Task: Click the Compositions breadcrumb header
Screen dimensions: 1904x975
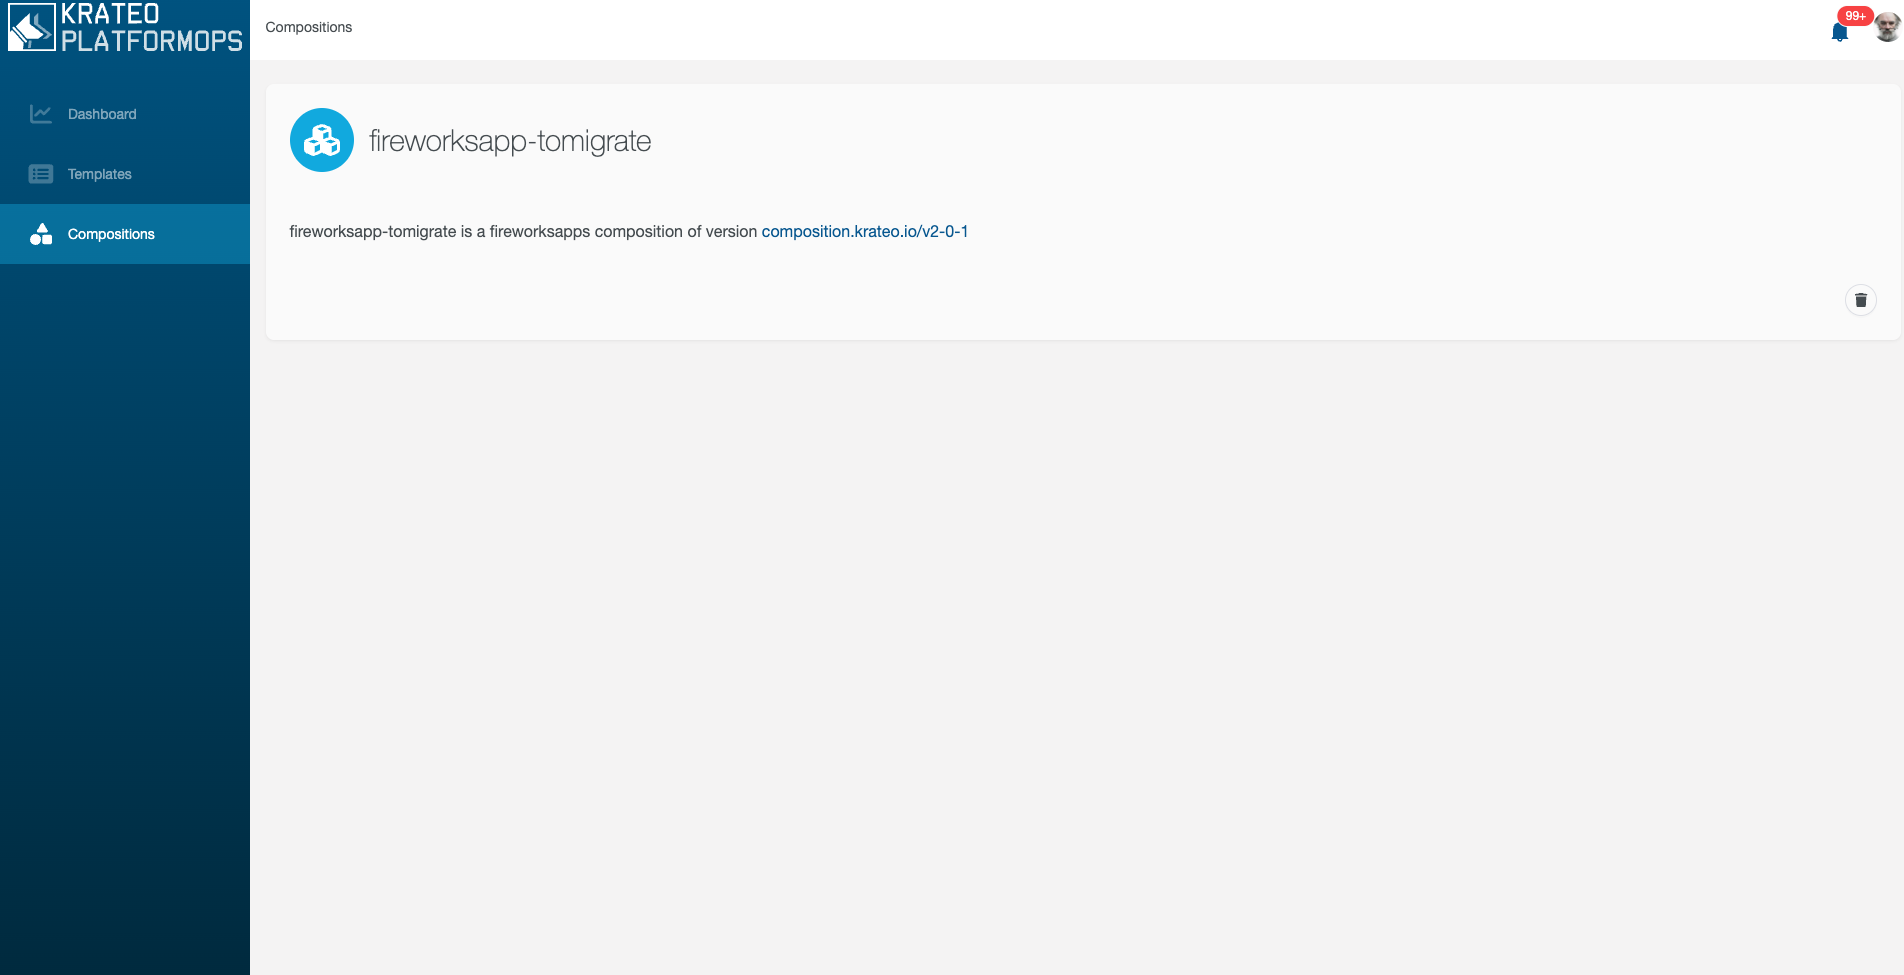Action: click(x=309, y=27)
